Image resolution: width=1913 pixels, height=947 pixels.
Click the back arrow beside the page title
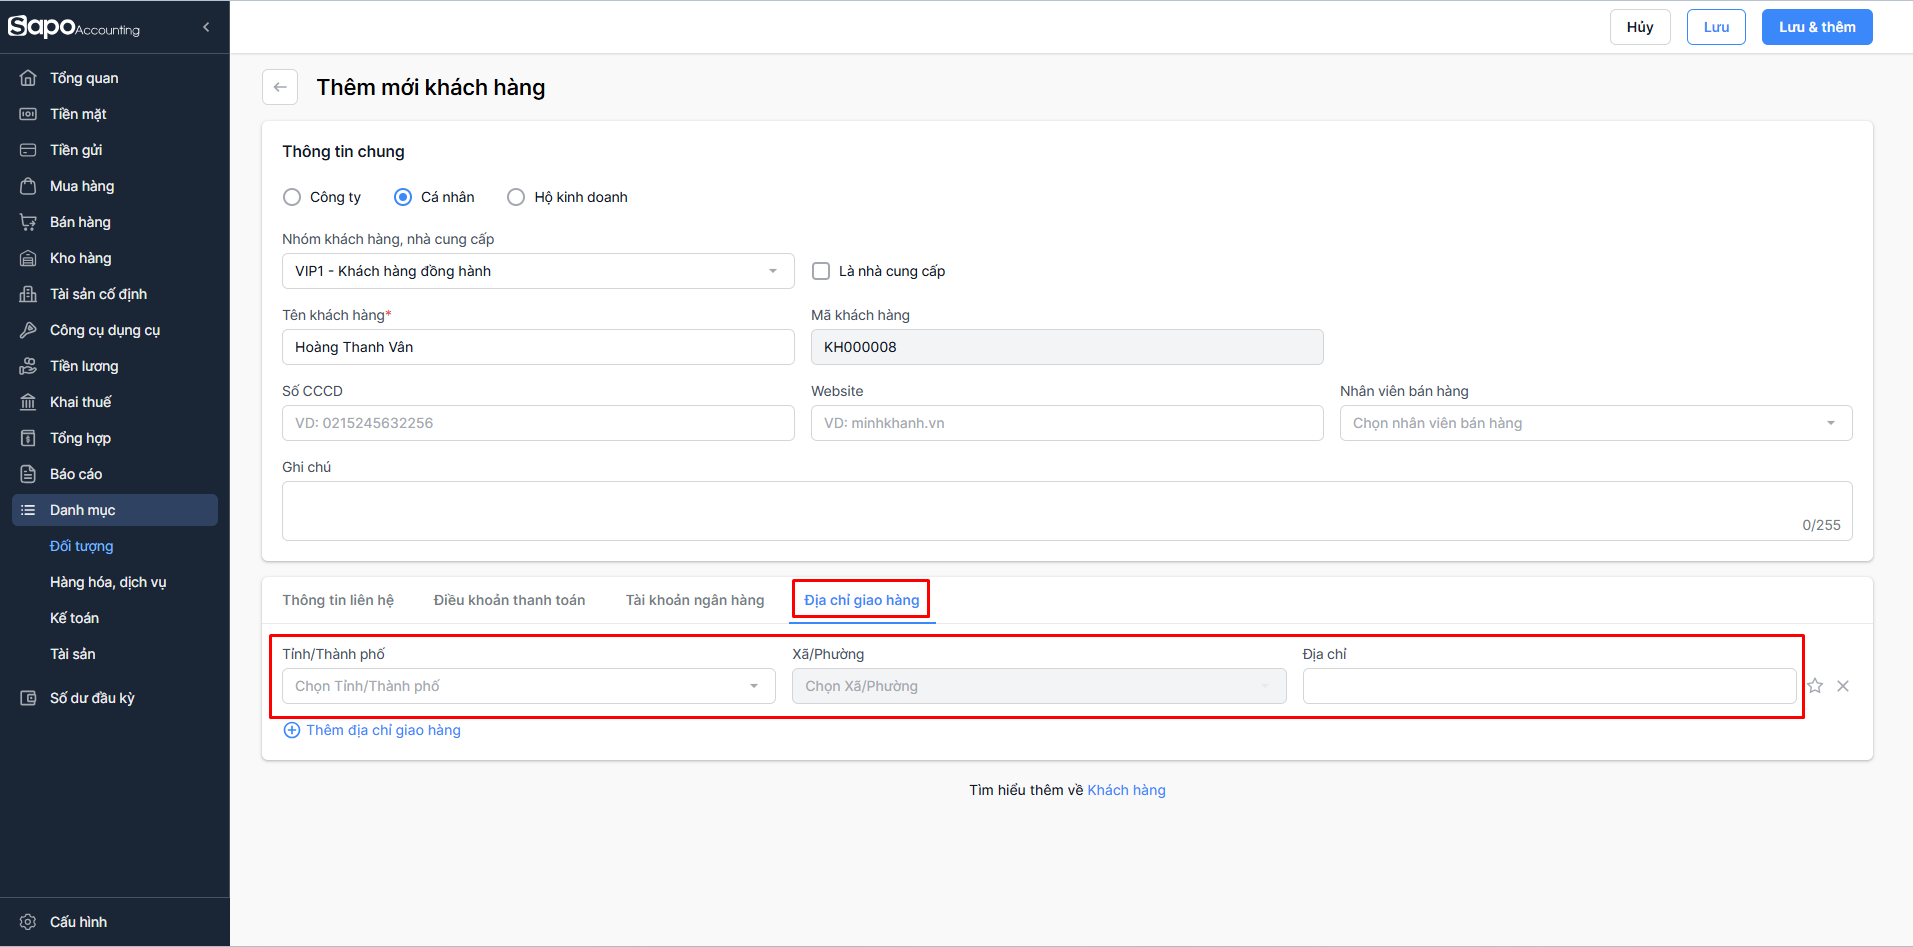(x=280, y=87)
